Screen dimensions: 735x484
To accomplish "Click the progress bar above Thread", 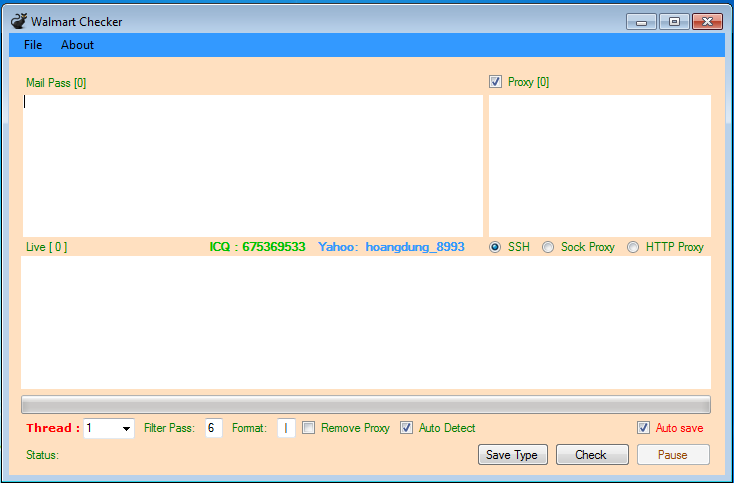I will [x=366, y=404].
